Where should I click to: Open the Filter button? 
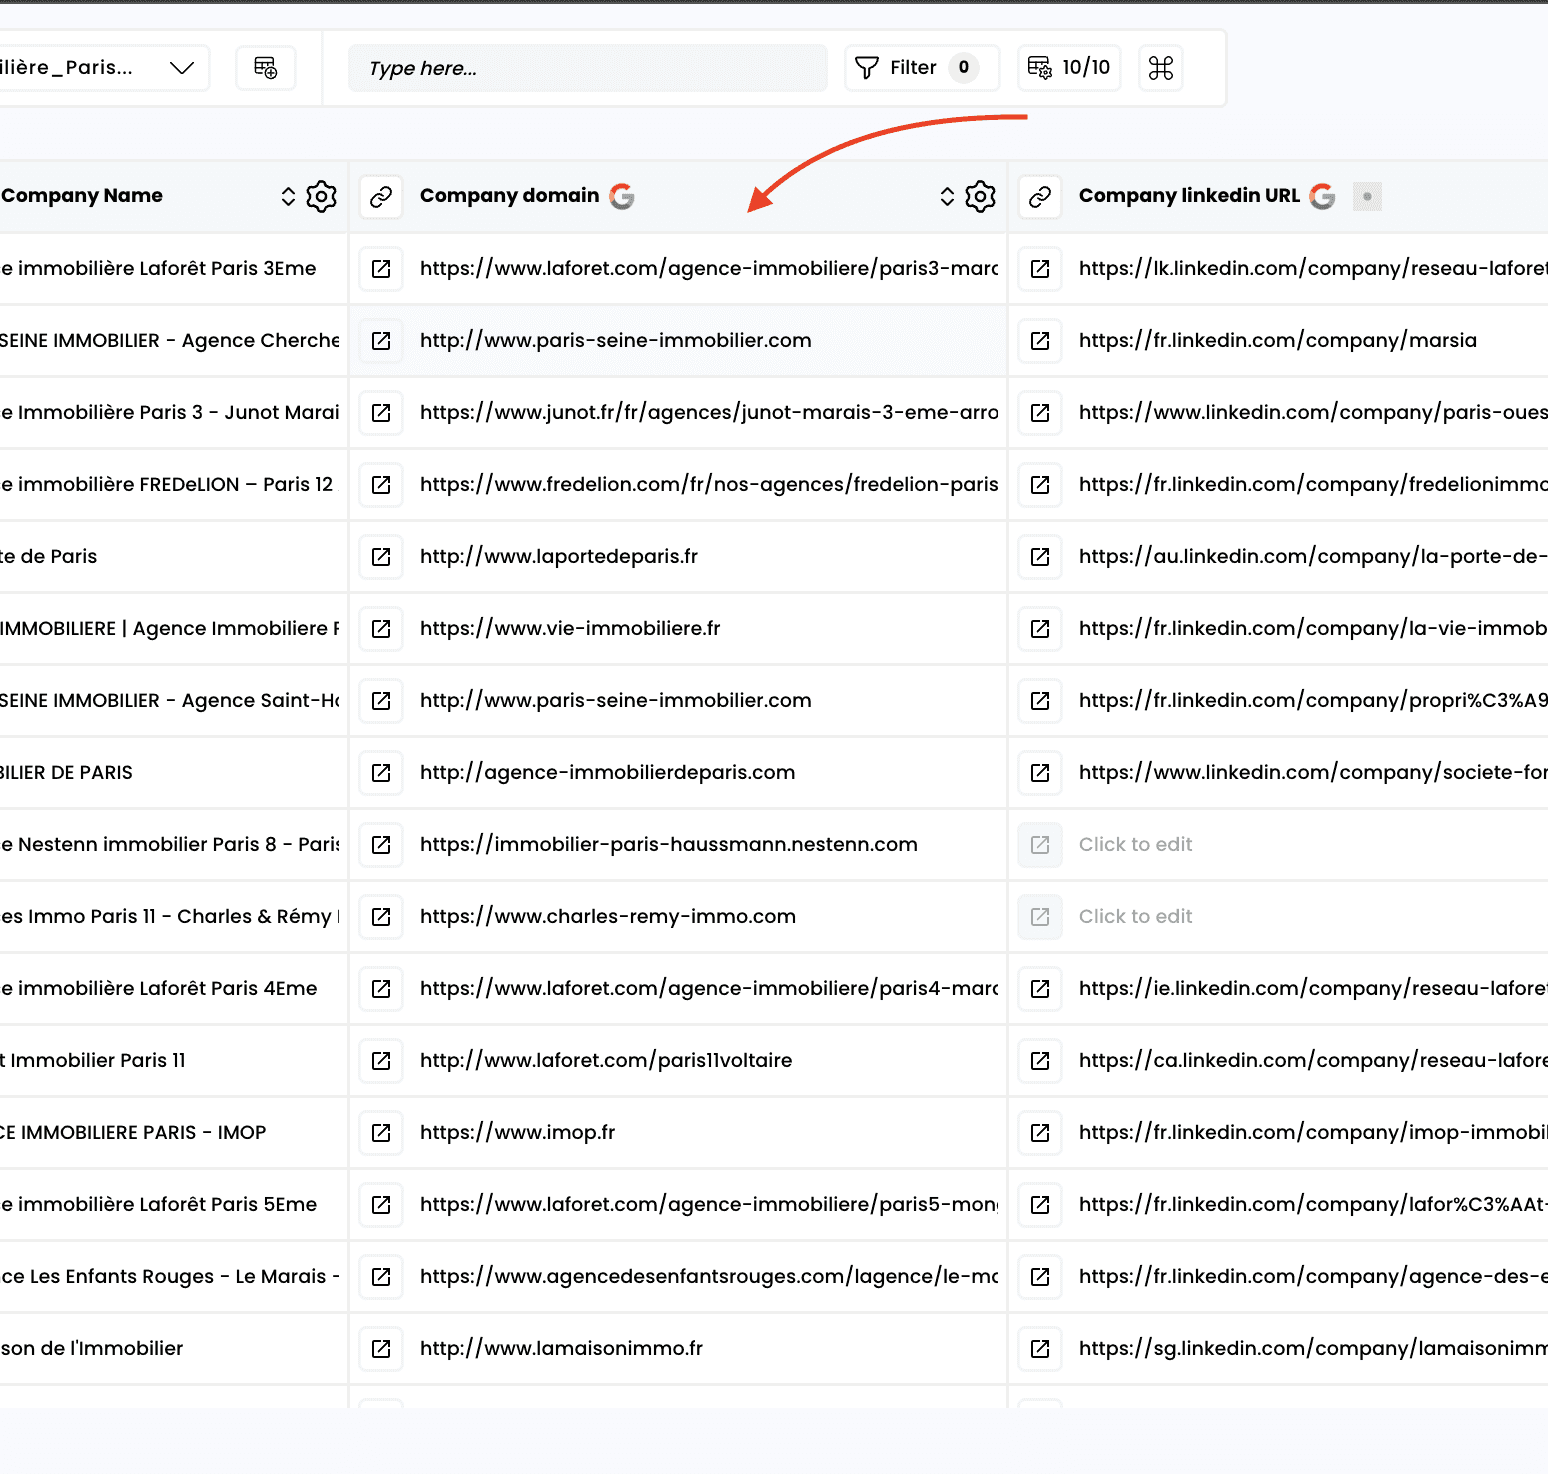(922, 68)
